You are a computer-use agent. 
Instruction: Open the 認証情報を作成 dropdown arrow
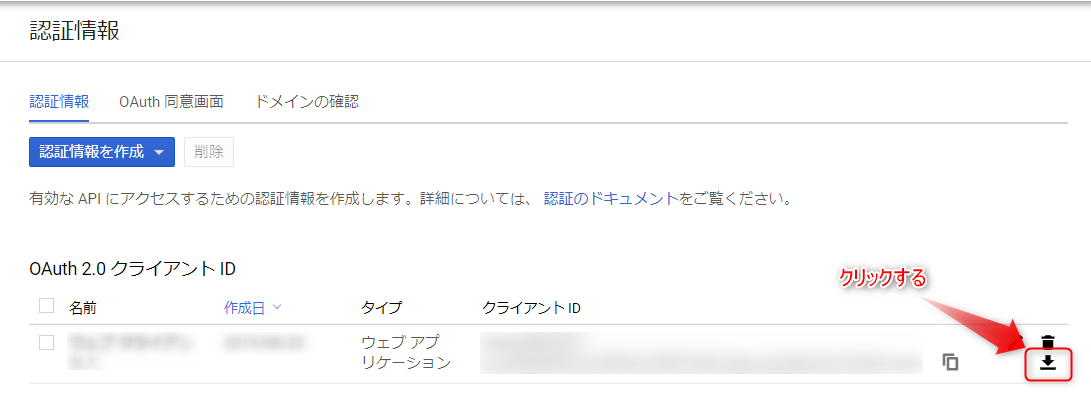point(160,152)
